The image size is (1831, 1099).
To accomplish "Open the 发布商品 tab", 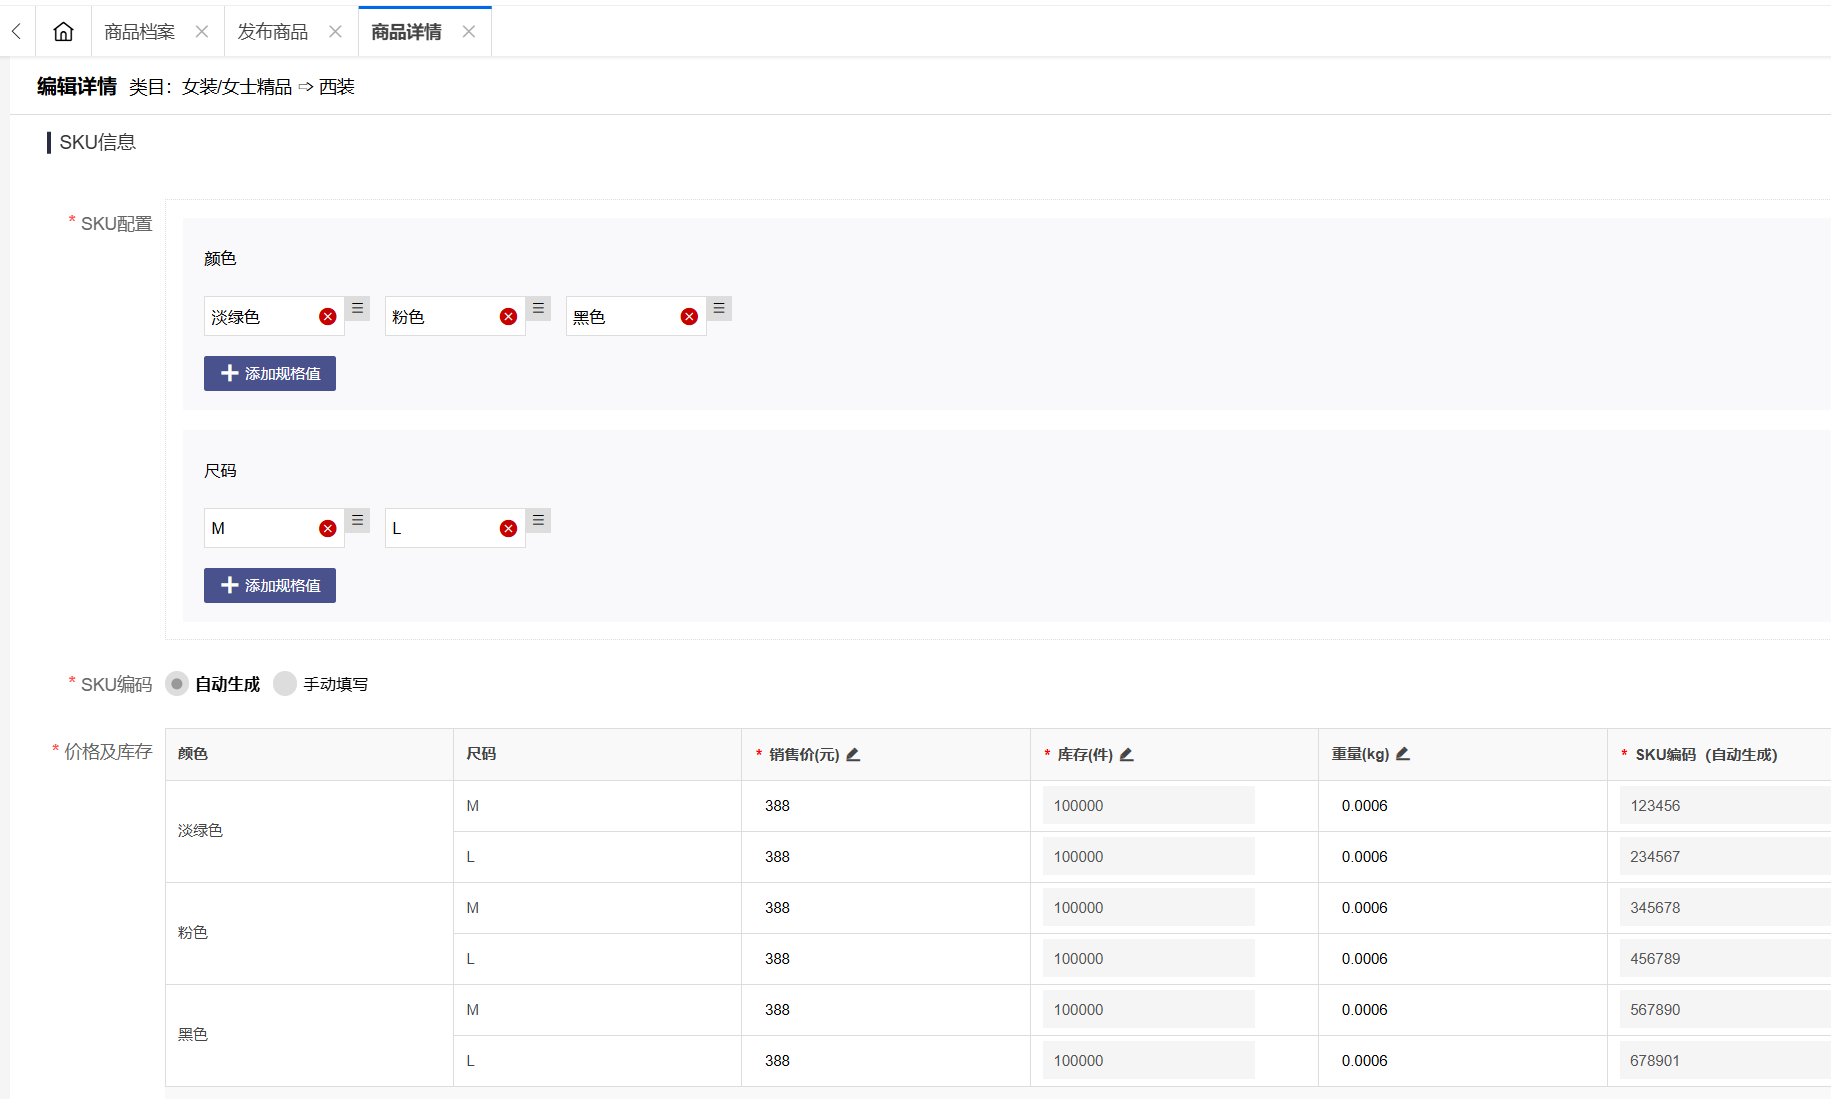I will tap(272, 32).
